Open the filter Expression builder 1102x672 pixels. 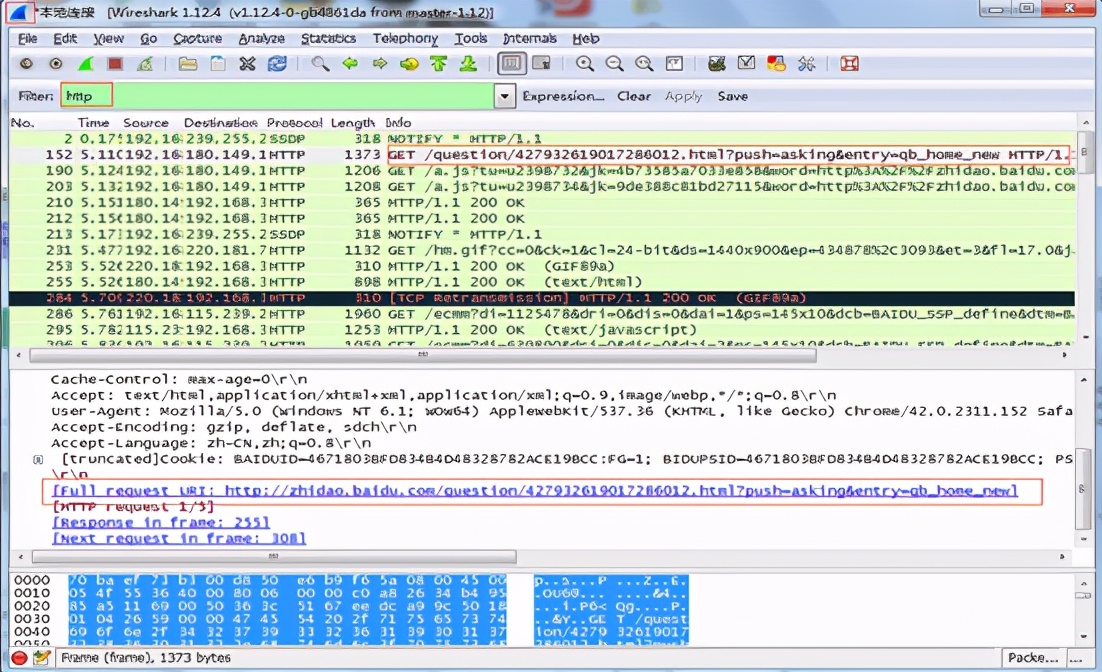[563, 96]
